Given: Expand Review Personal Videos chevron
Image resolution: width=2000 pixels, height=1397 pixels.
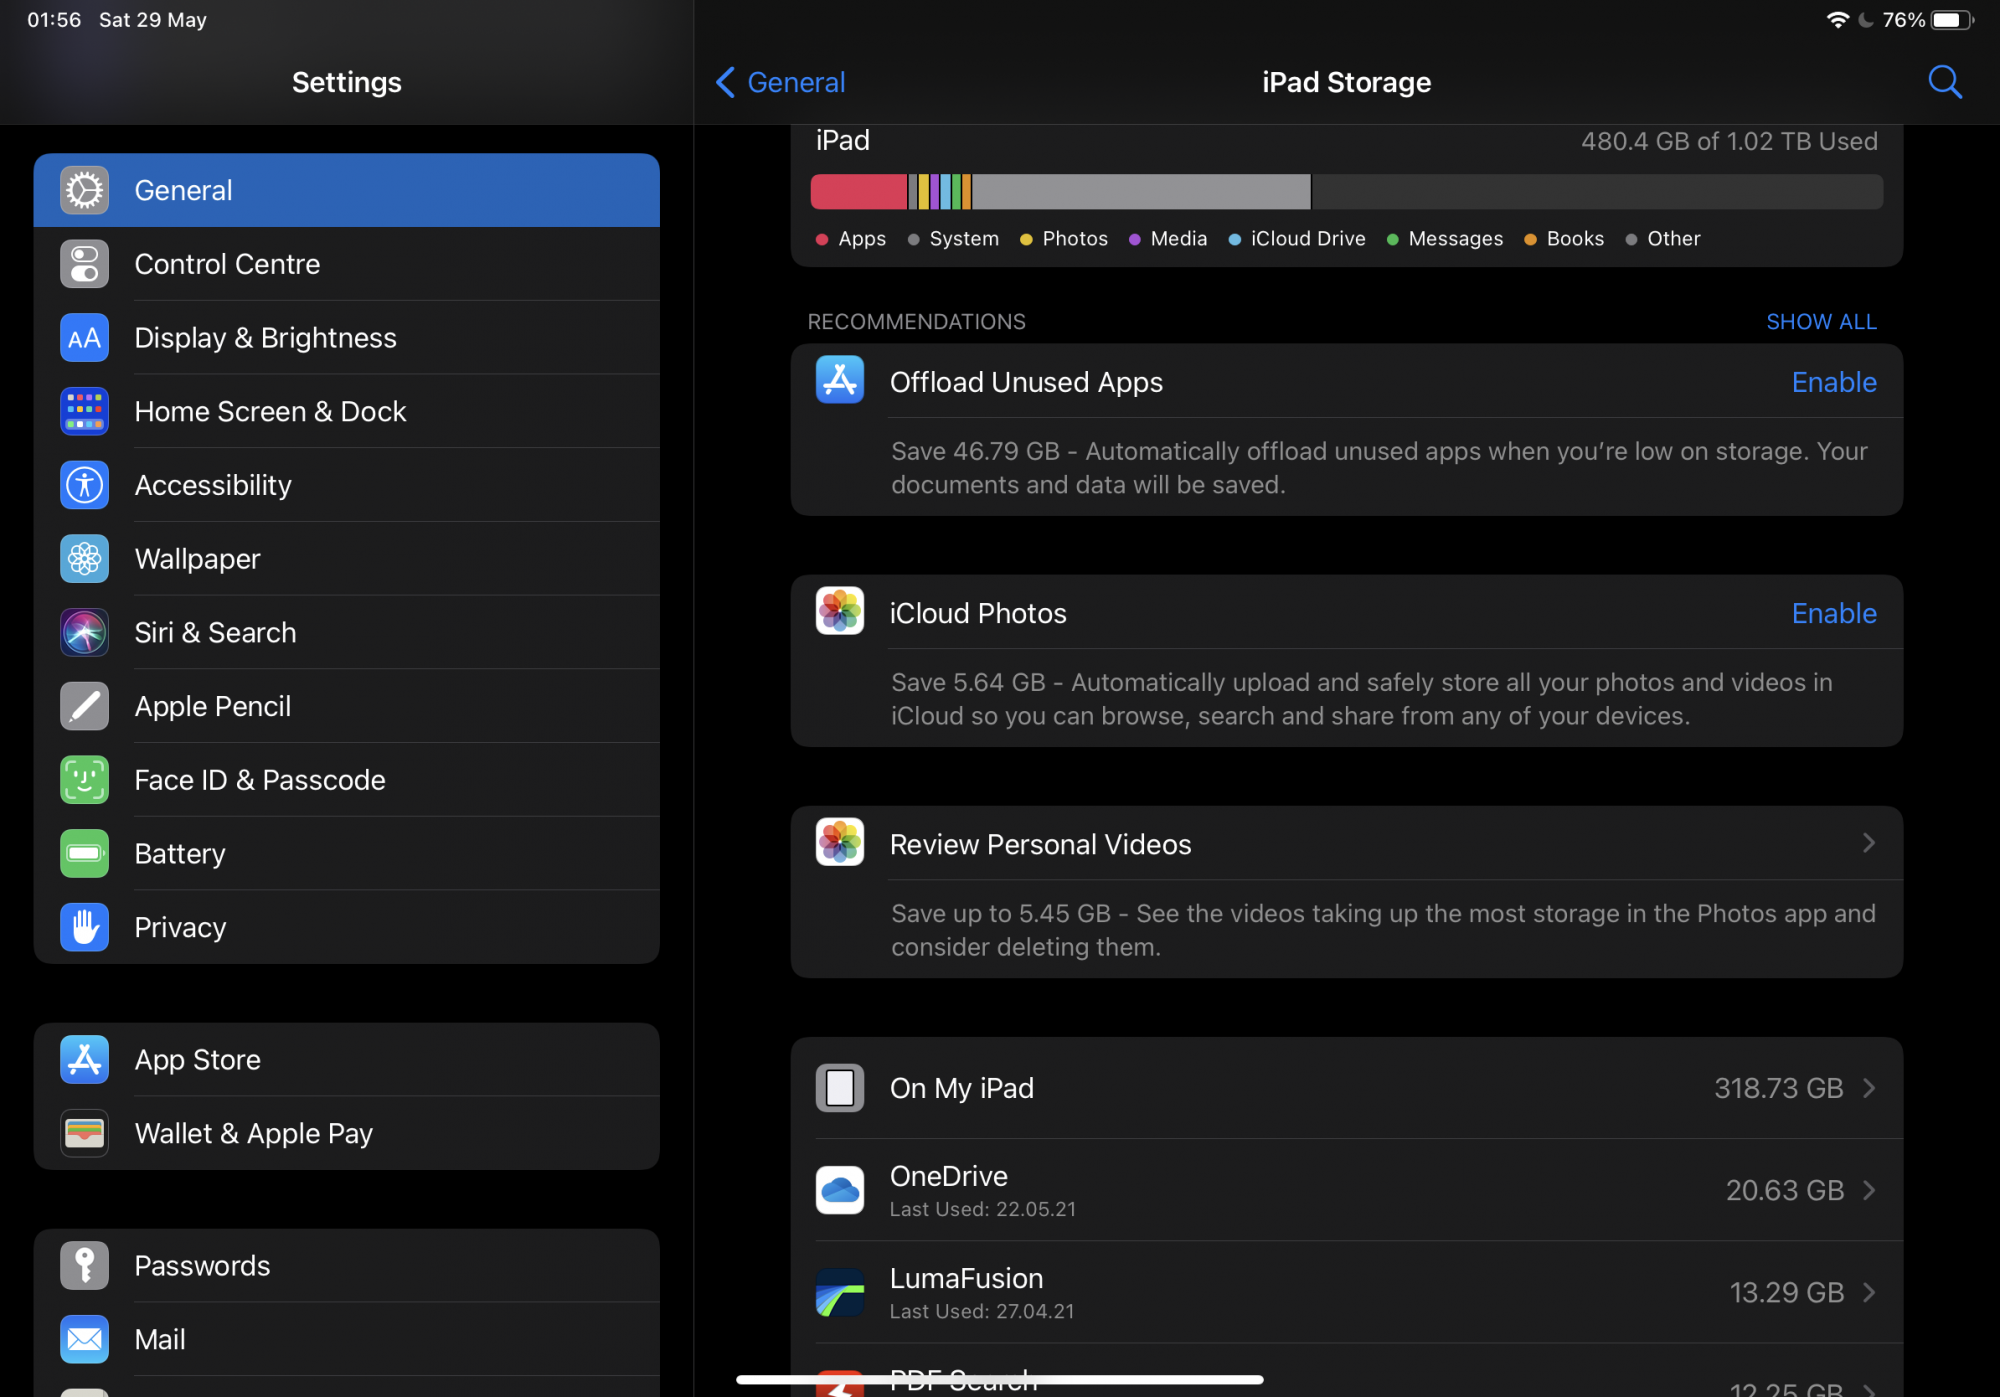Looking at the screenshot, I should coord(1868,843).
